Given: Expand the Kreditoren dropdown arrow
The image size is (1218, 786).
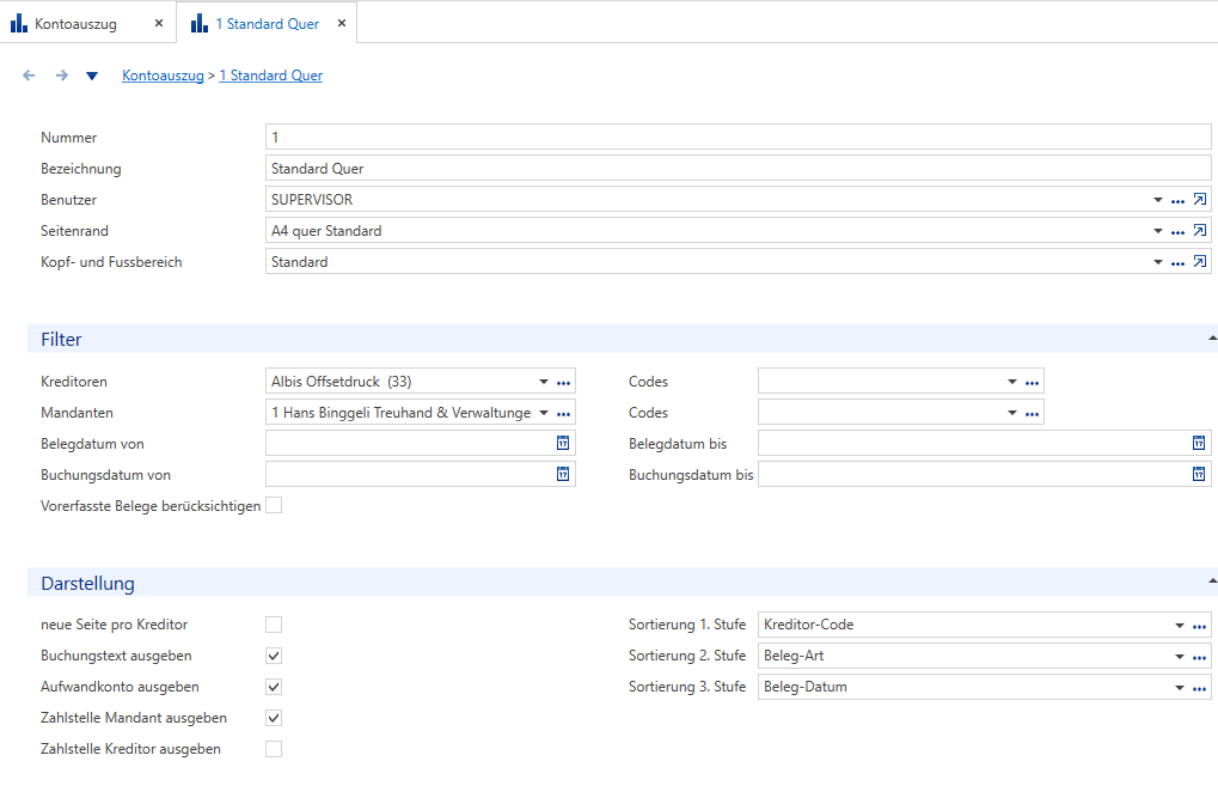Looking at the screenshot, I should pyautogui.click(x=544, y=381).
